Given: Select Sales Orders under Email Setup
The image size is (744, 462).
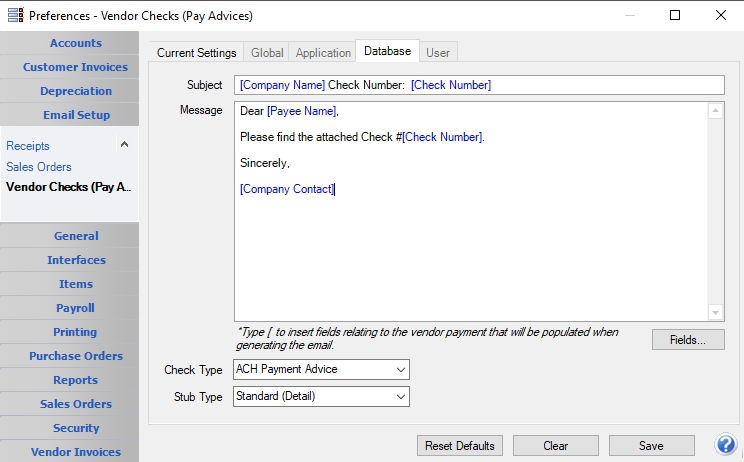Looking at the screenshot, I should 39,167.
